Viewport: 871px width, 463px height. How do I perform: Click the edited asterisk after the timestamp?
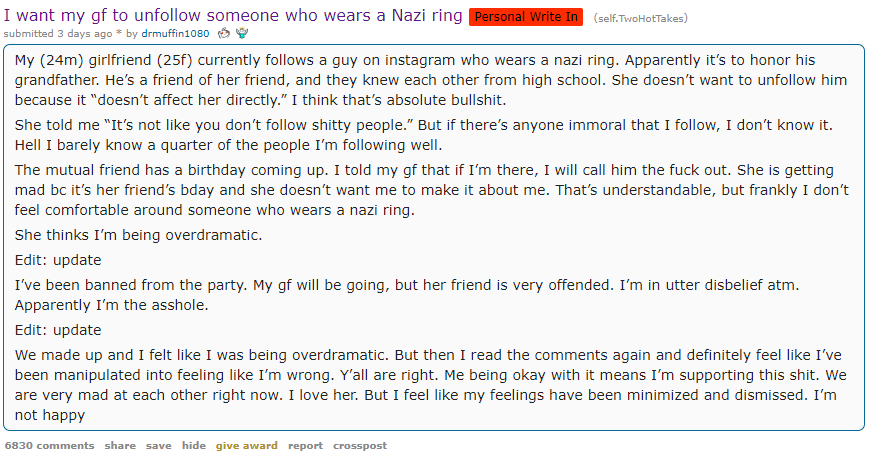(117, 33)
